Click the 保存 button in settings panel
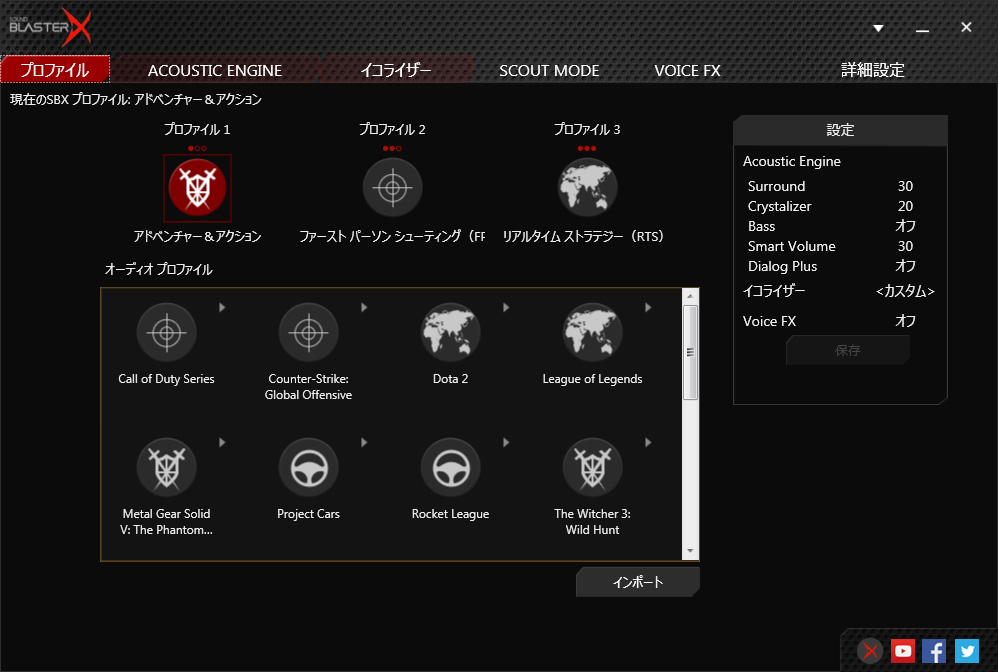 coord(848,350)
